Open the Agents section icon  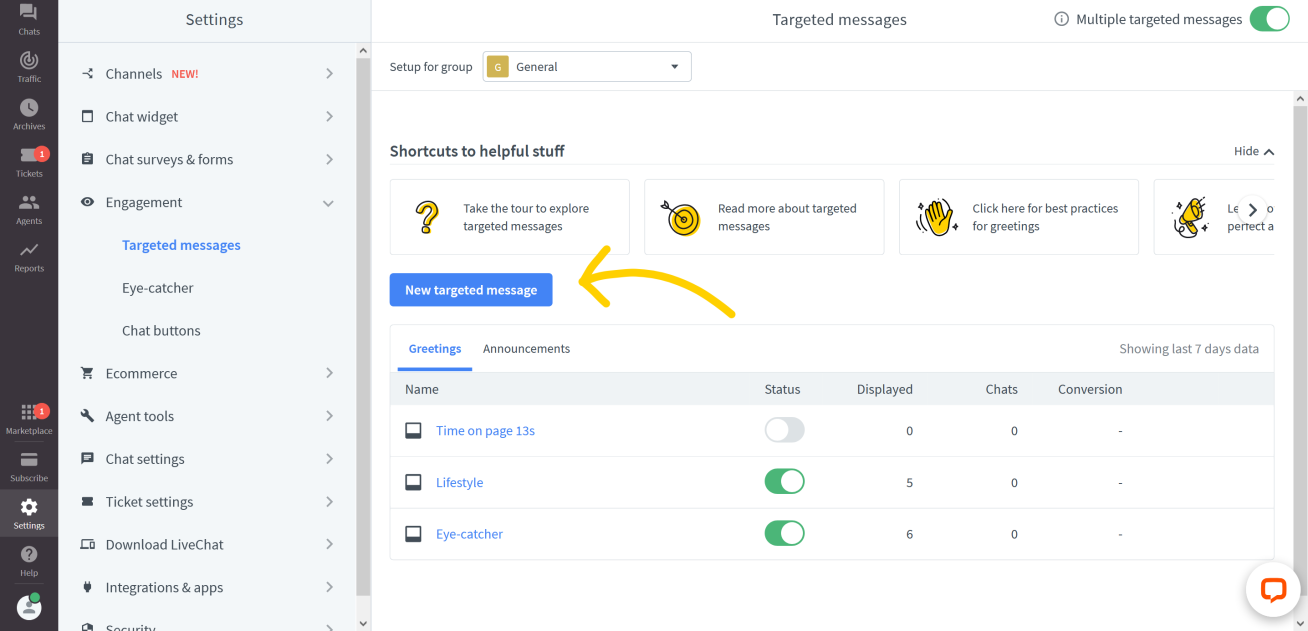29,202
